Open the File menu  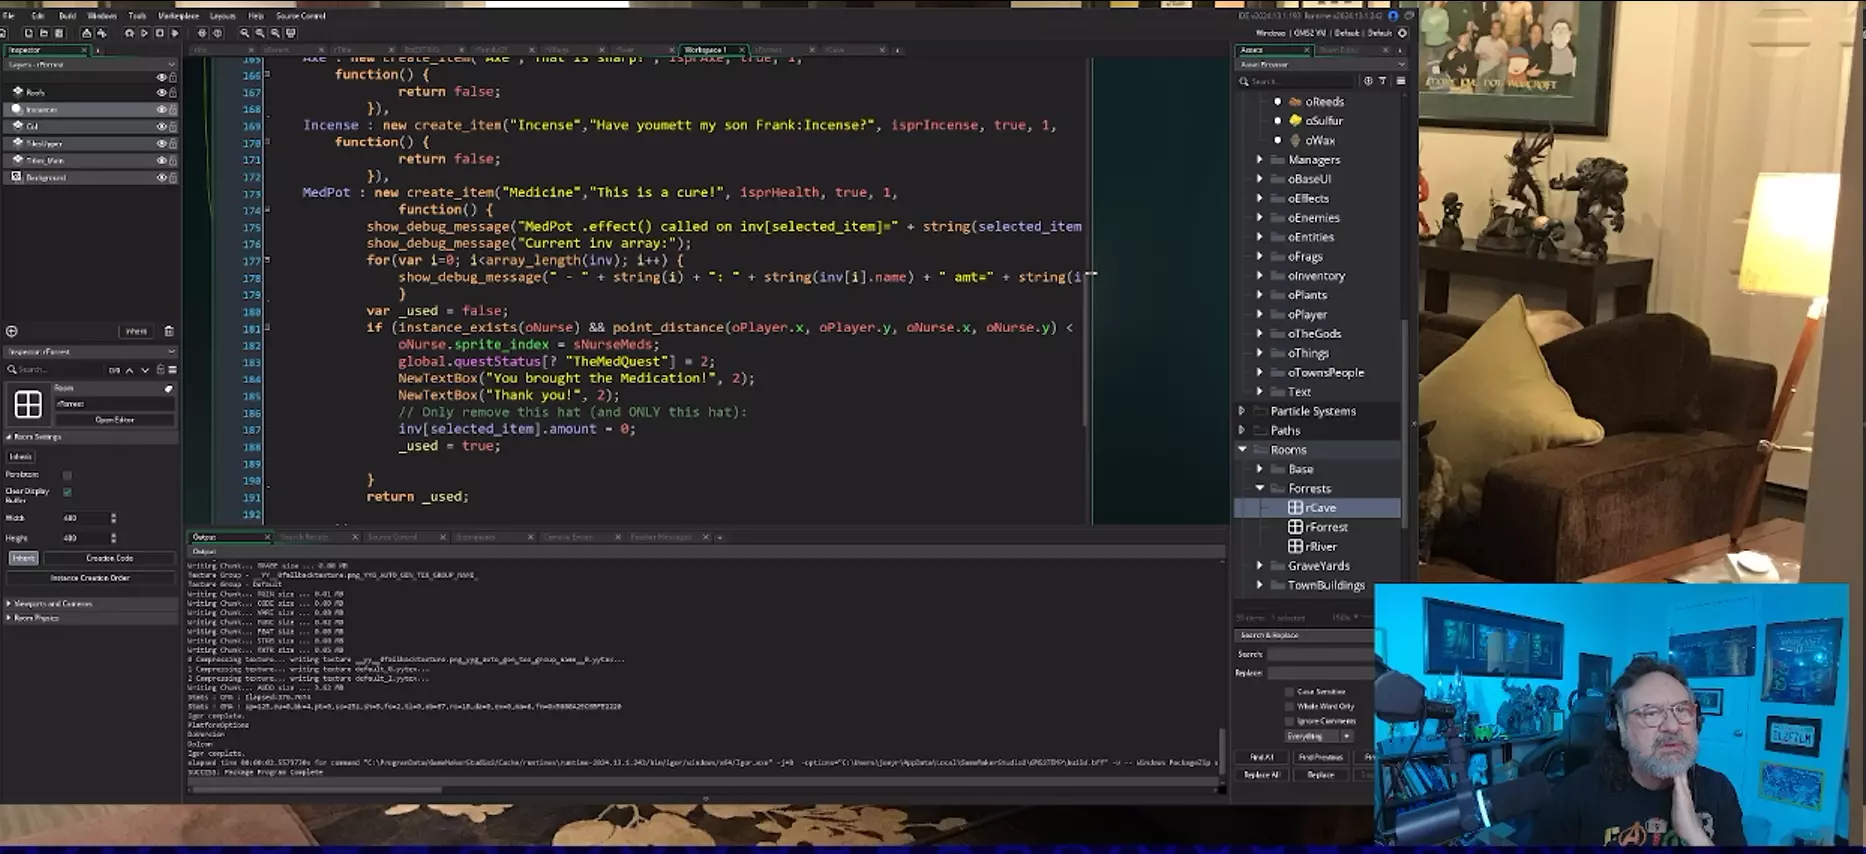[8, 16]
